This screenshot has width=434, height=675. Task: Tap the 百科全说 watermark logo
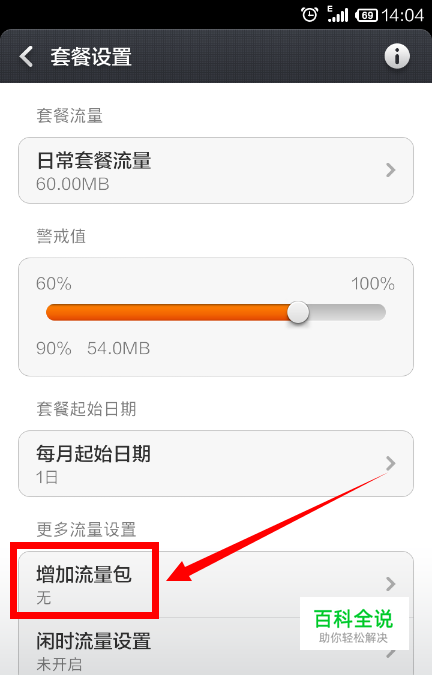point(354,624)
